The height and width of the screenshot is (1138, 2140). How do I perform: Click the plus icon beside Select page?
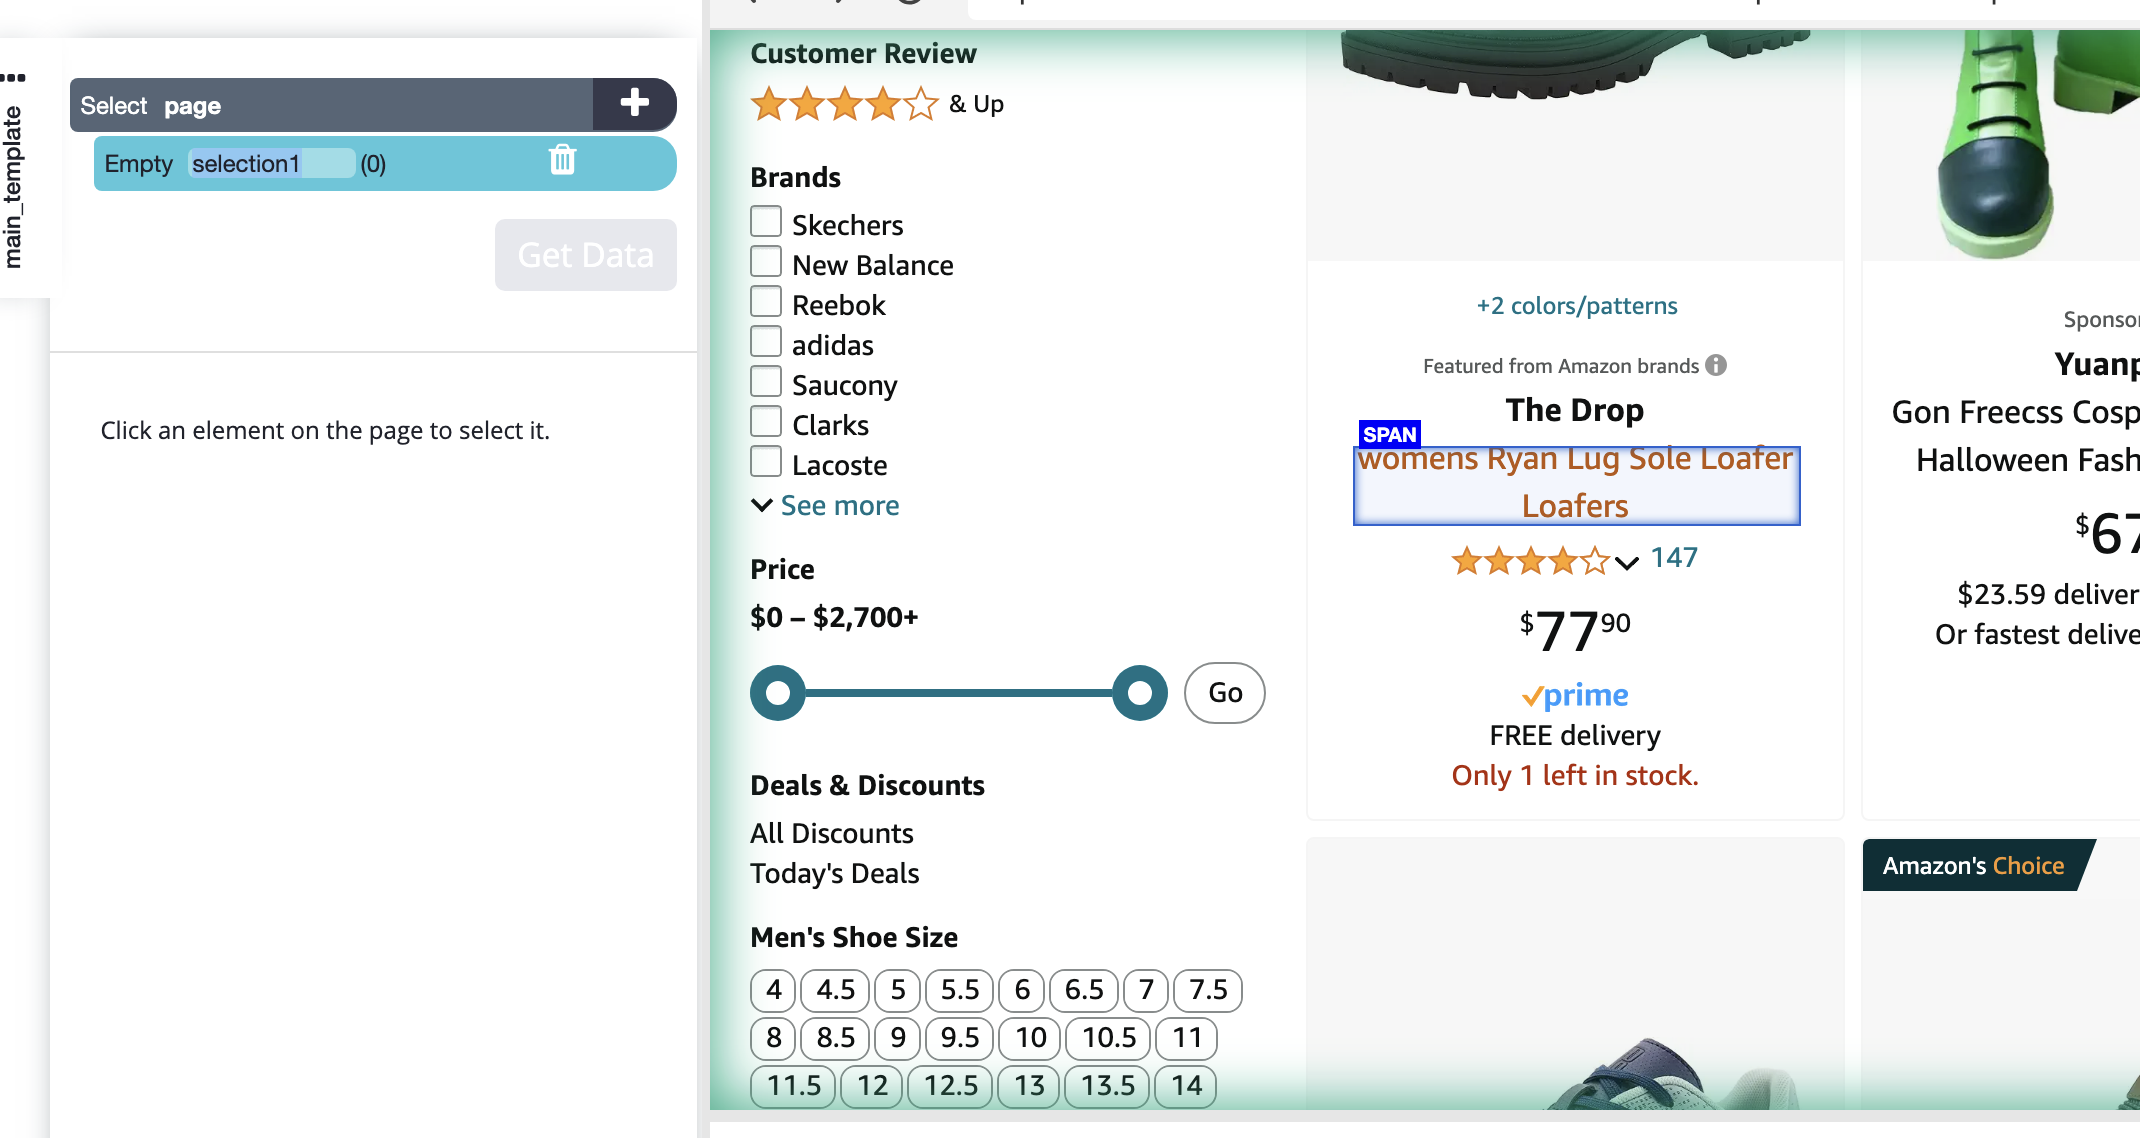[634, 103]
